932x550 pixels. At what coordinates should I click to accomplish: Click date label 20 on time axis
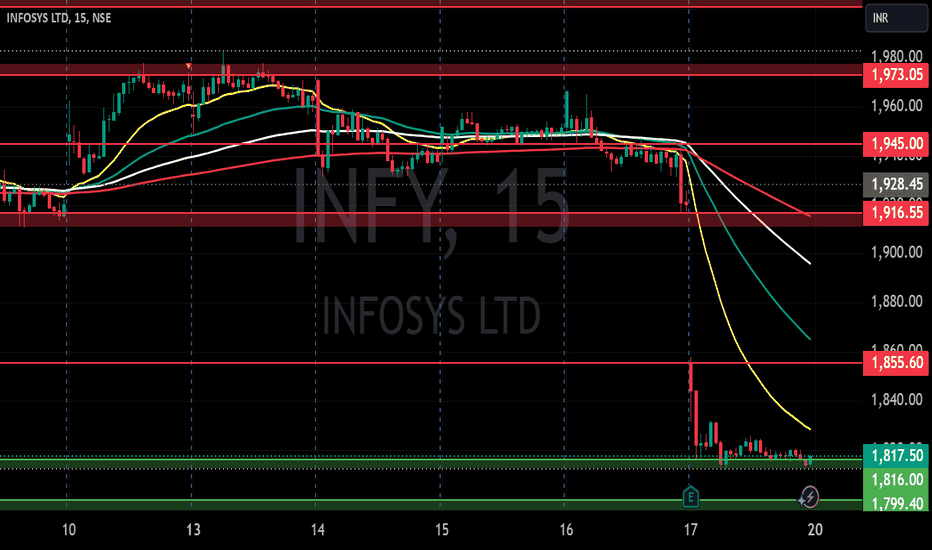pos(815,529)
